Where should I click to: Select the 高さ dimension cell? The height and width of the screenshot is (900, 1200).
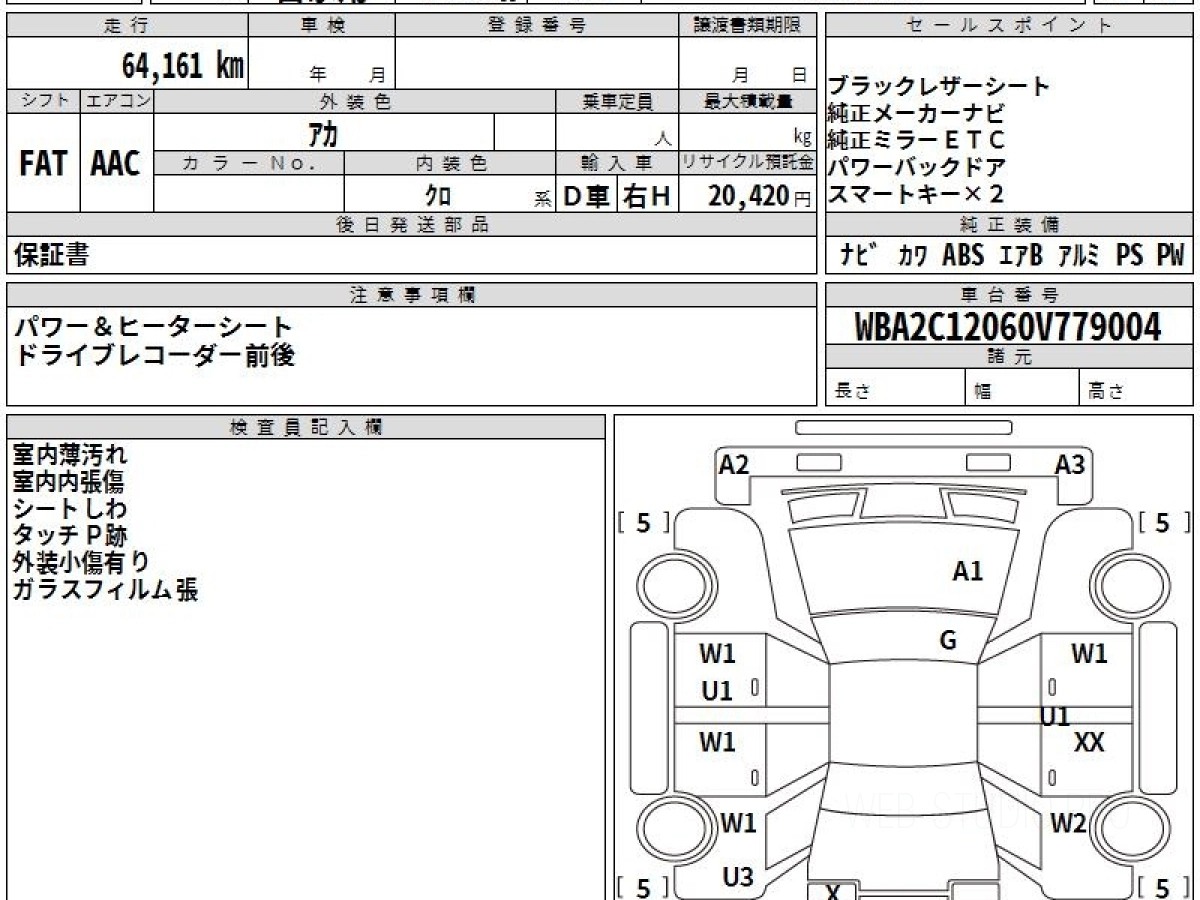(x=1137, y=388)
